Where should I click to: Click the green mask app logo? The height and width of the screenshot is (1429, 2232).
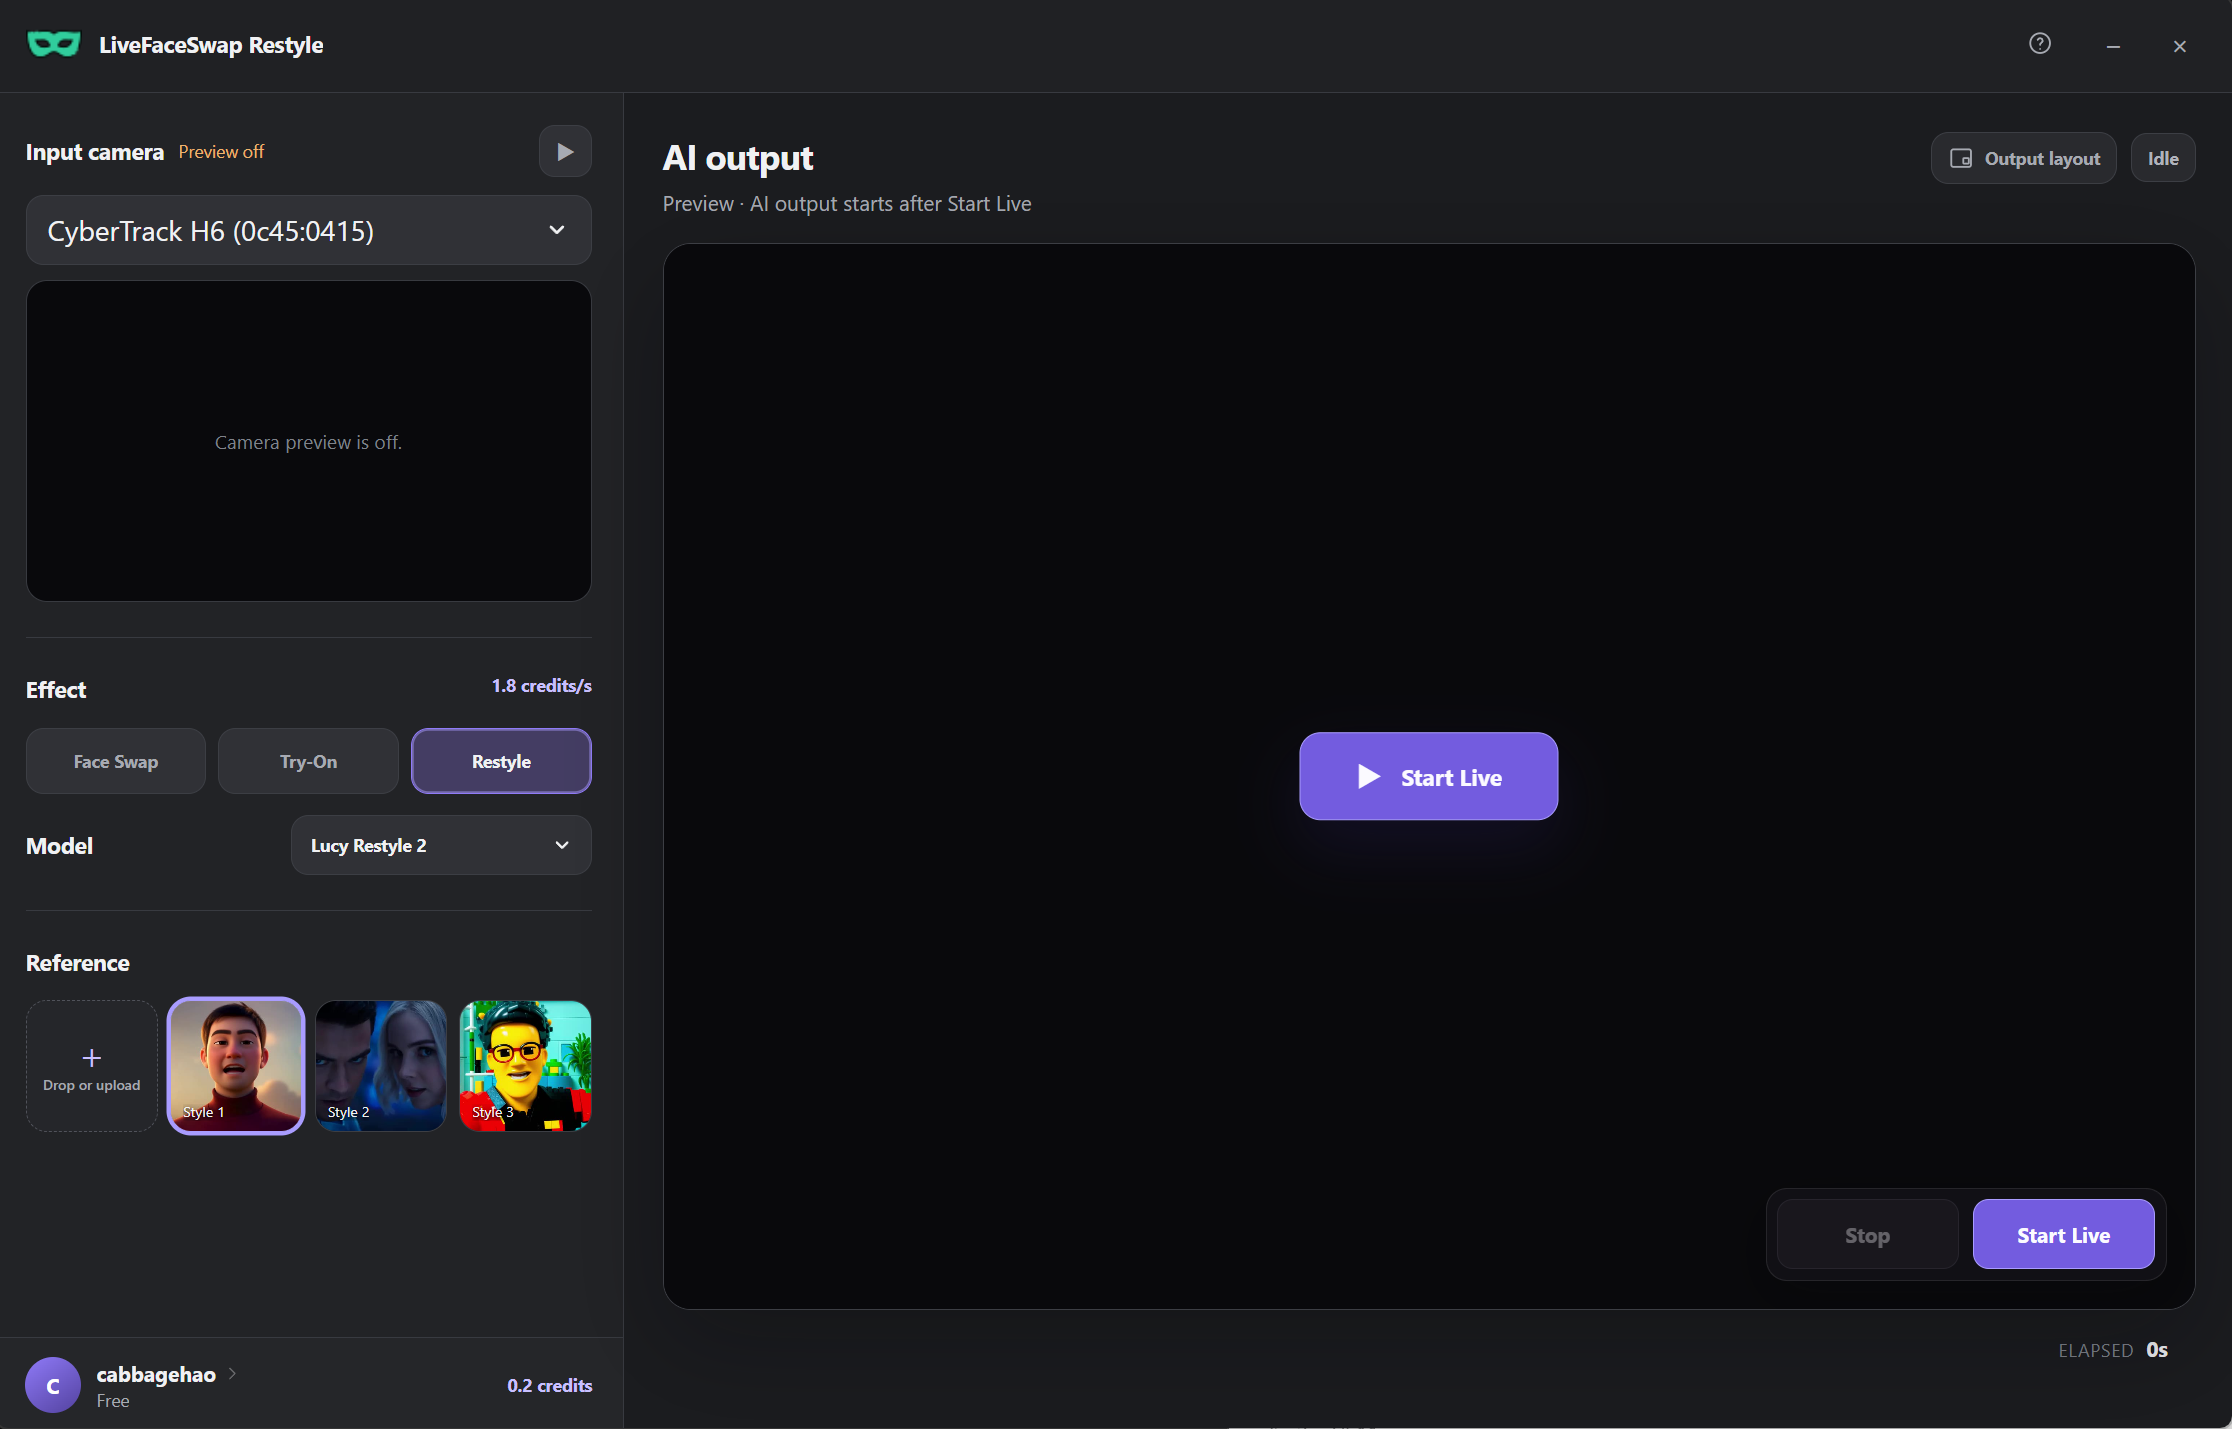pos(54,44)
